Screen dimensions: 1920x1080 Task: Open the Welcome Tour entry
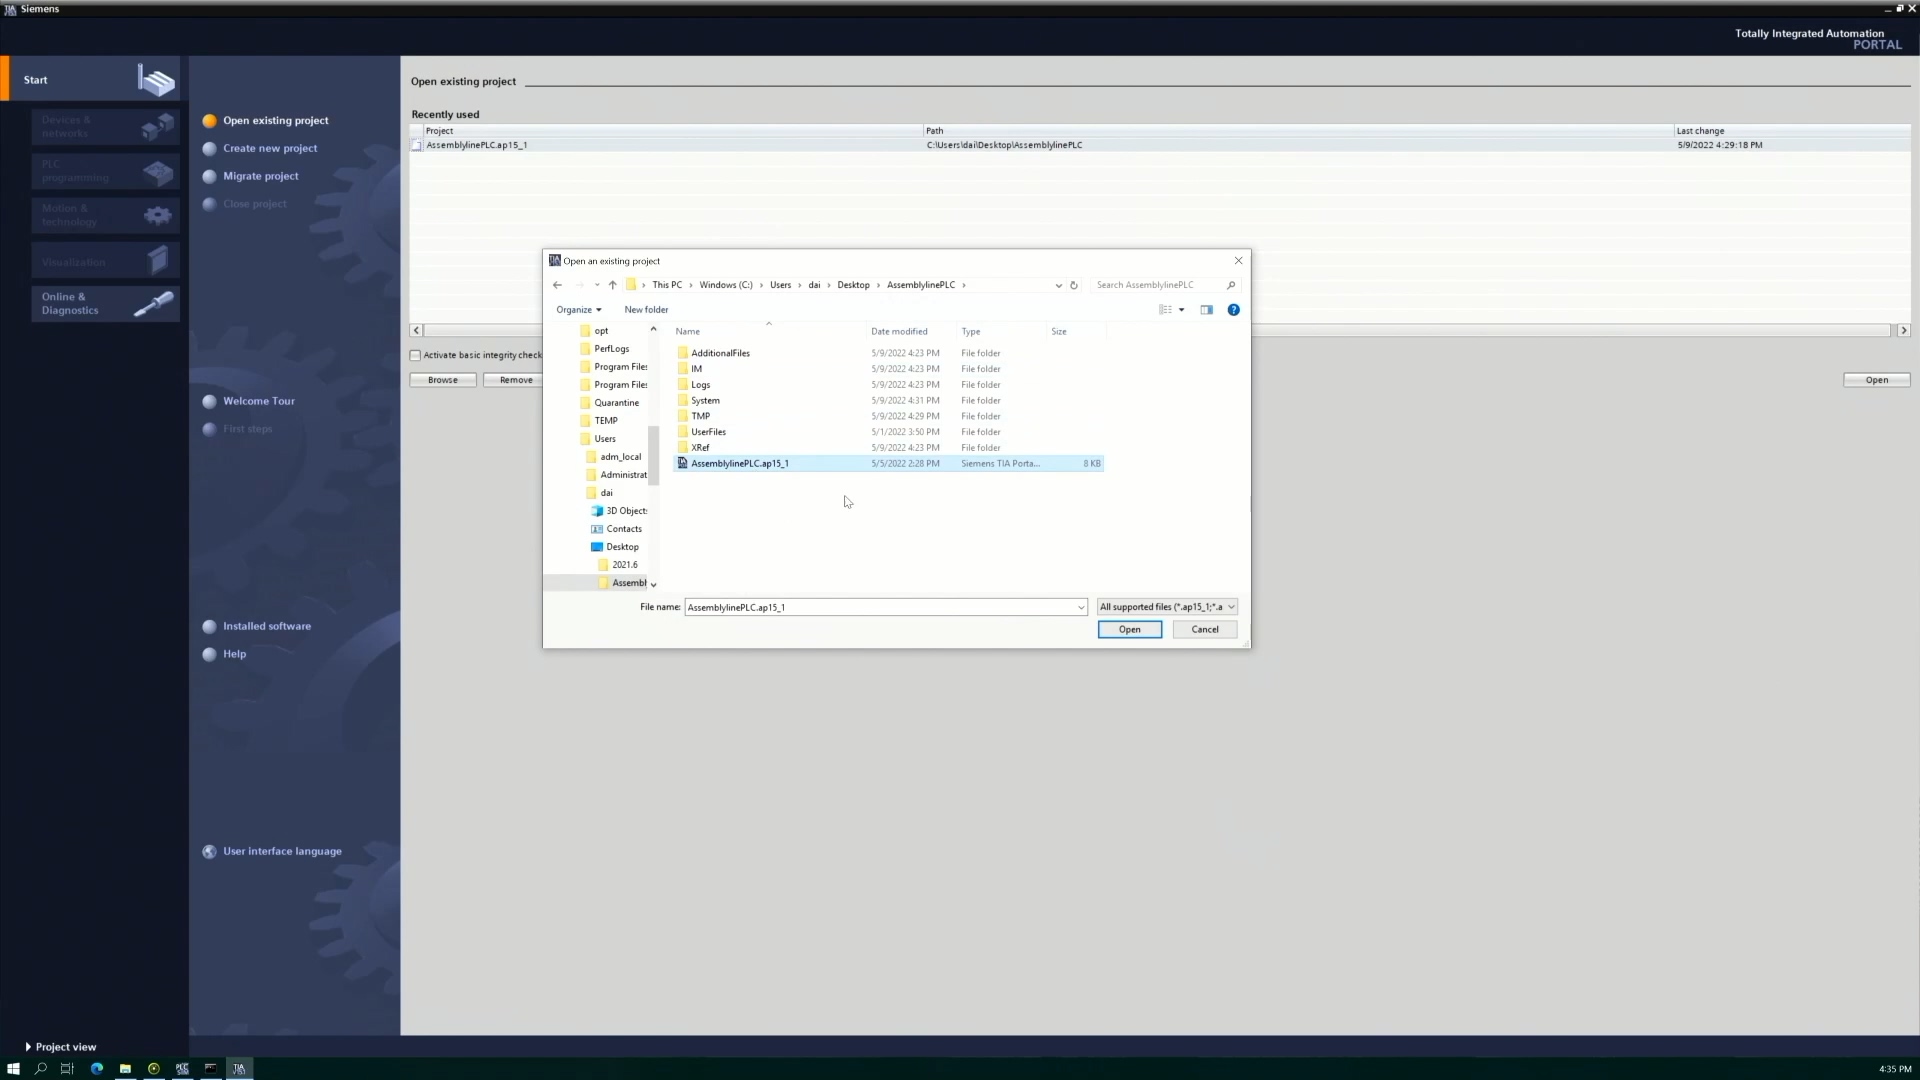click(x=258, y=401)
